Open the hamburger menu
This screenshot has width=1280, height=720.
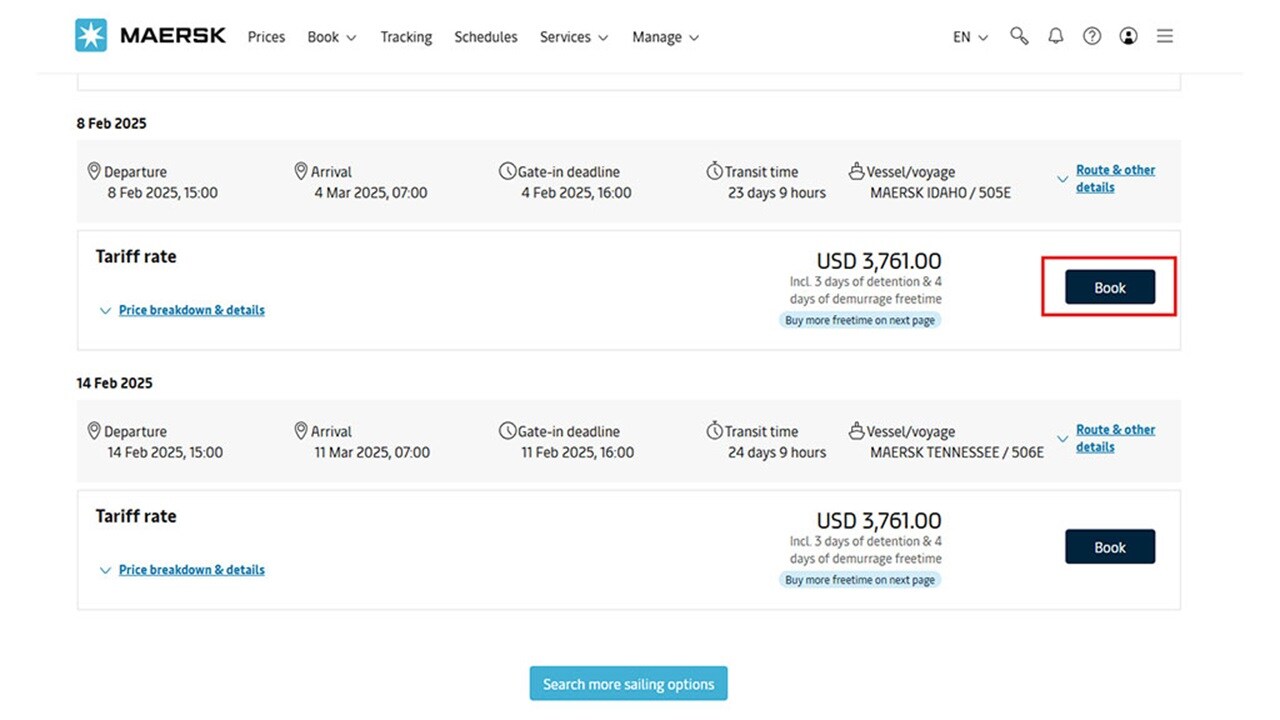[1164, 36]
